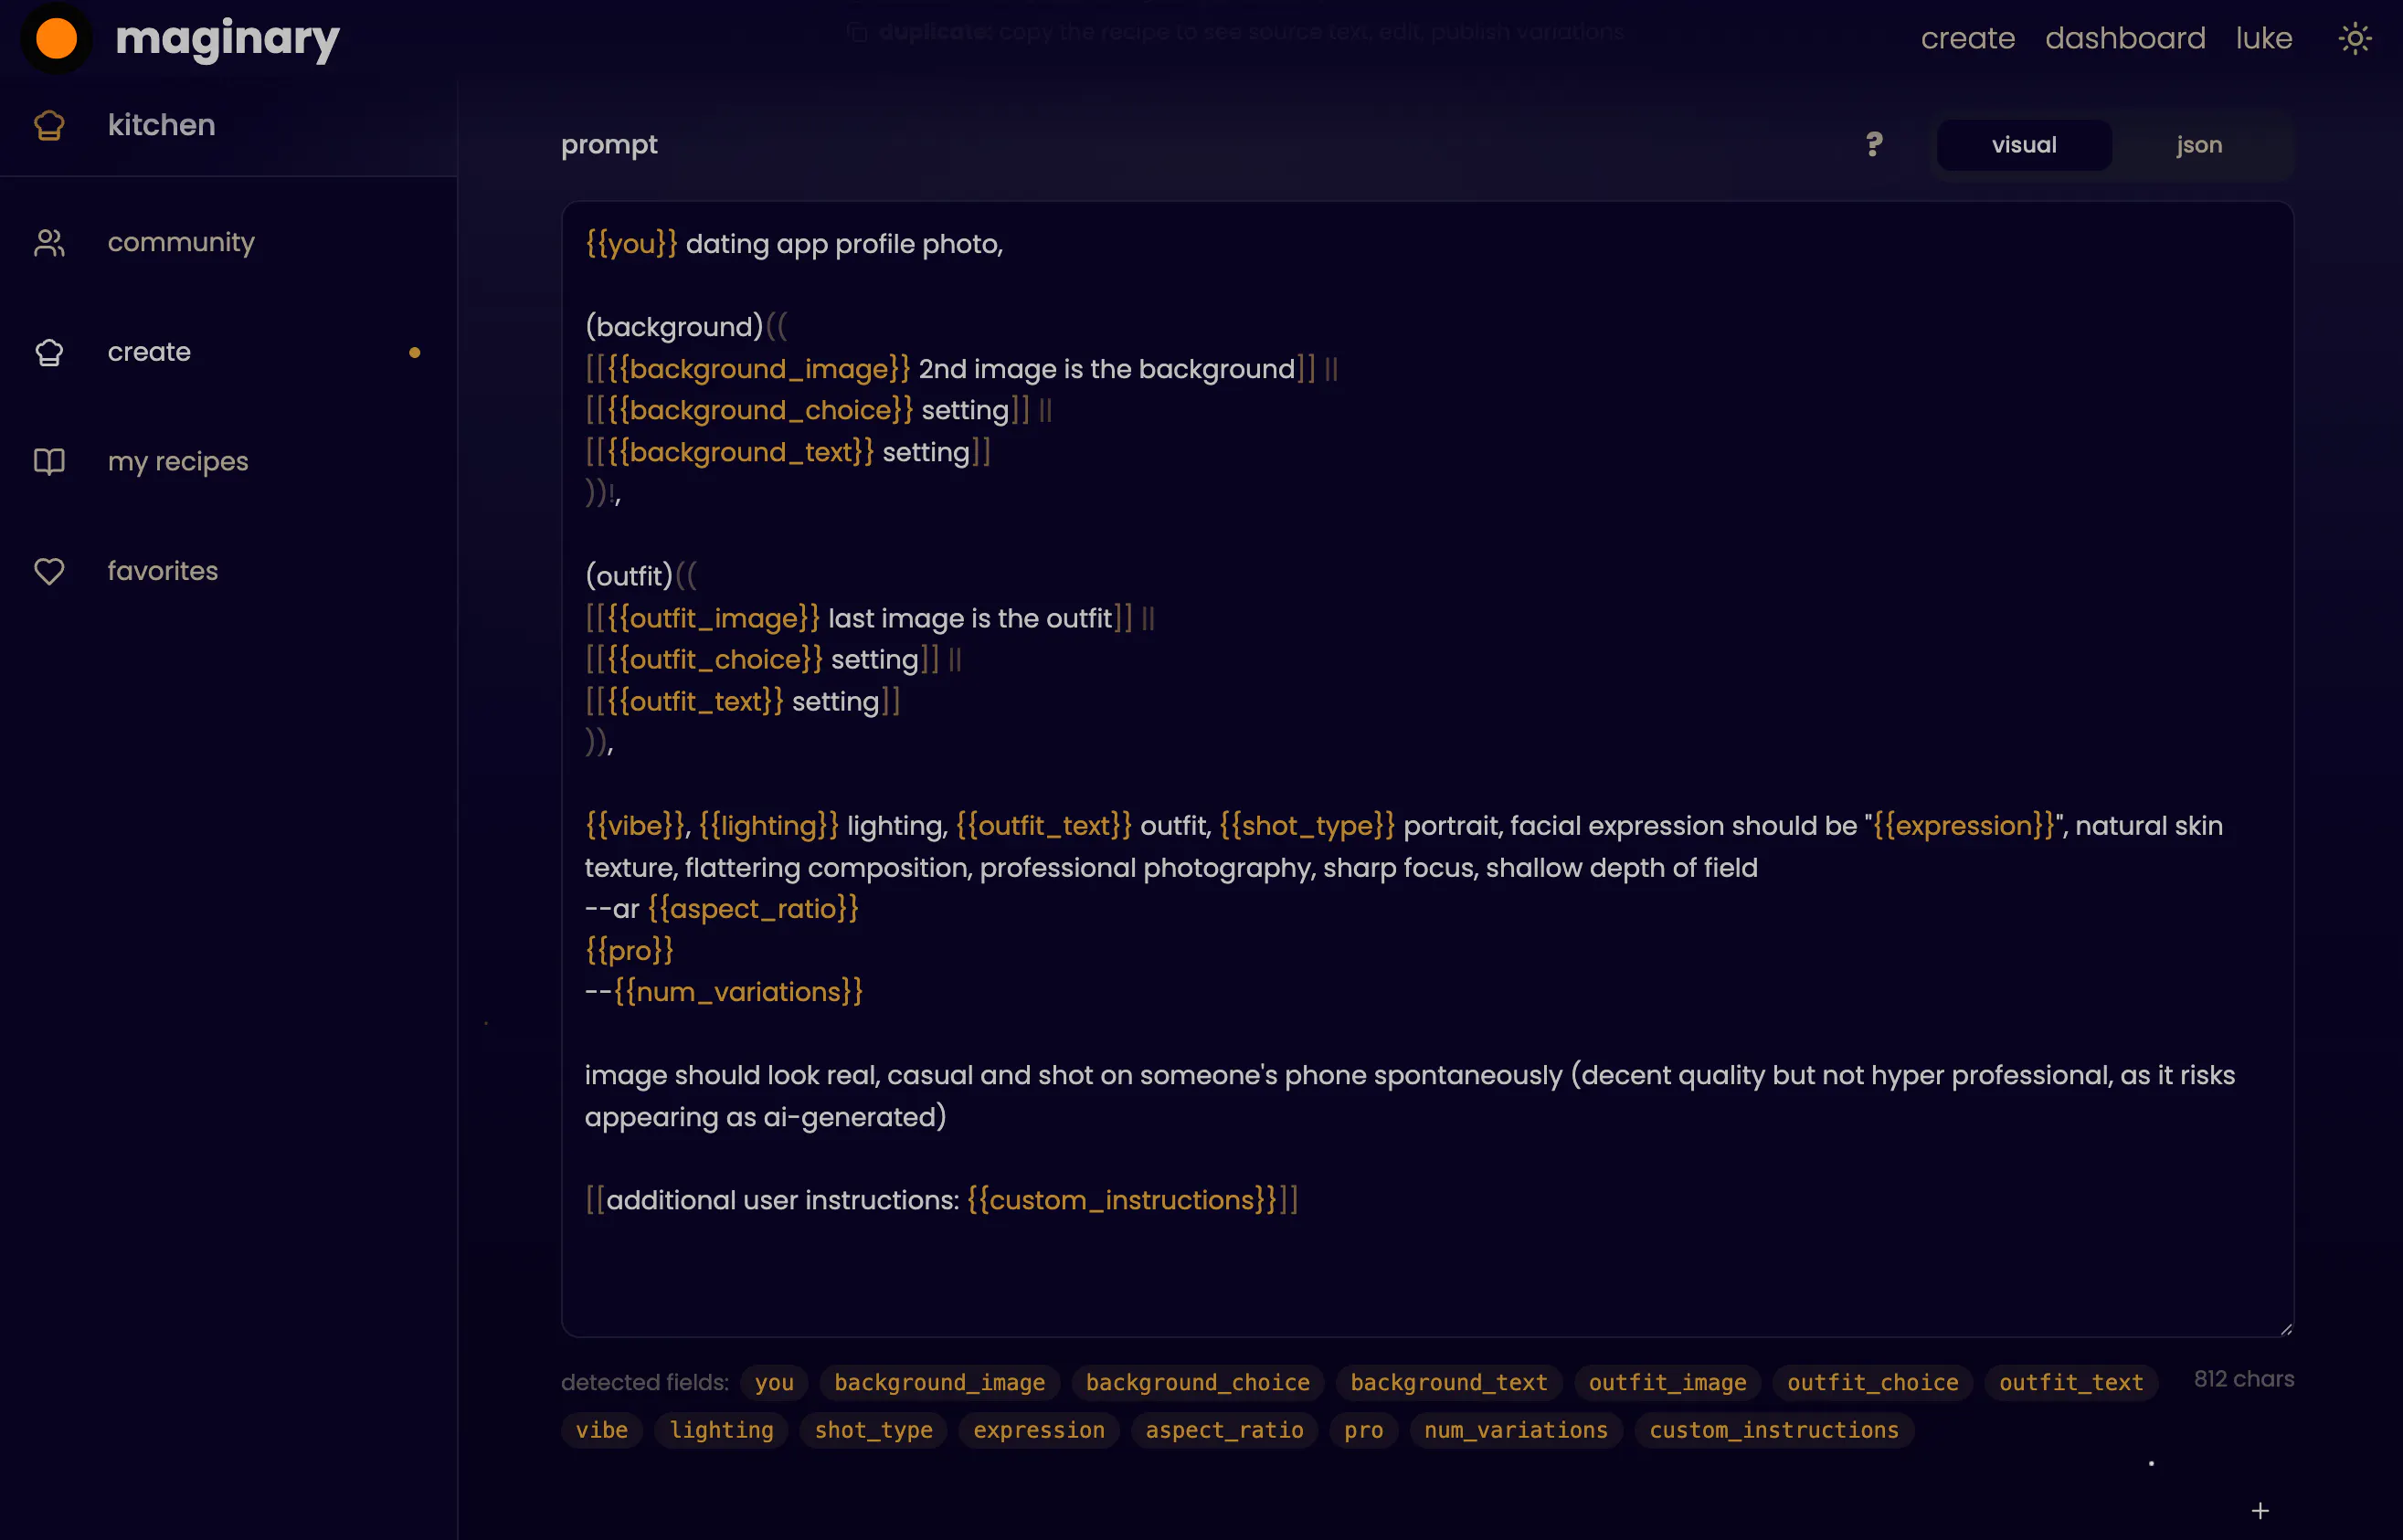Image resolution: width=2403 pixels, height=1540 pixels.
Task: Click the custom_instructions field chip
Action: coord(1773,1430)
